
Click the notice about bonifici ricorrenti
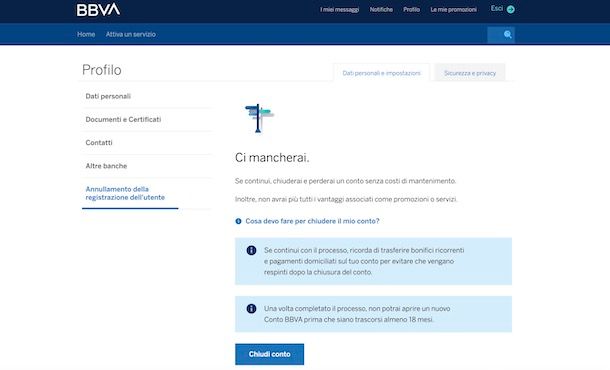point(373,261)
